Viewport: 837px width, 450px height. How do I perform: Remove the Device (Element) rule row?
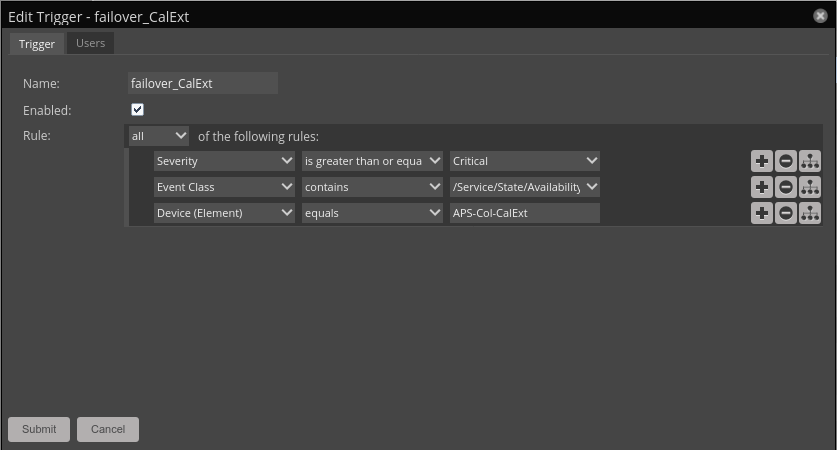pos(786,213)
